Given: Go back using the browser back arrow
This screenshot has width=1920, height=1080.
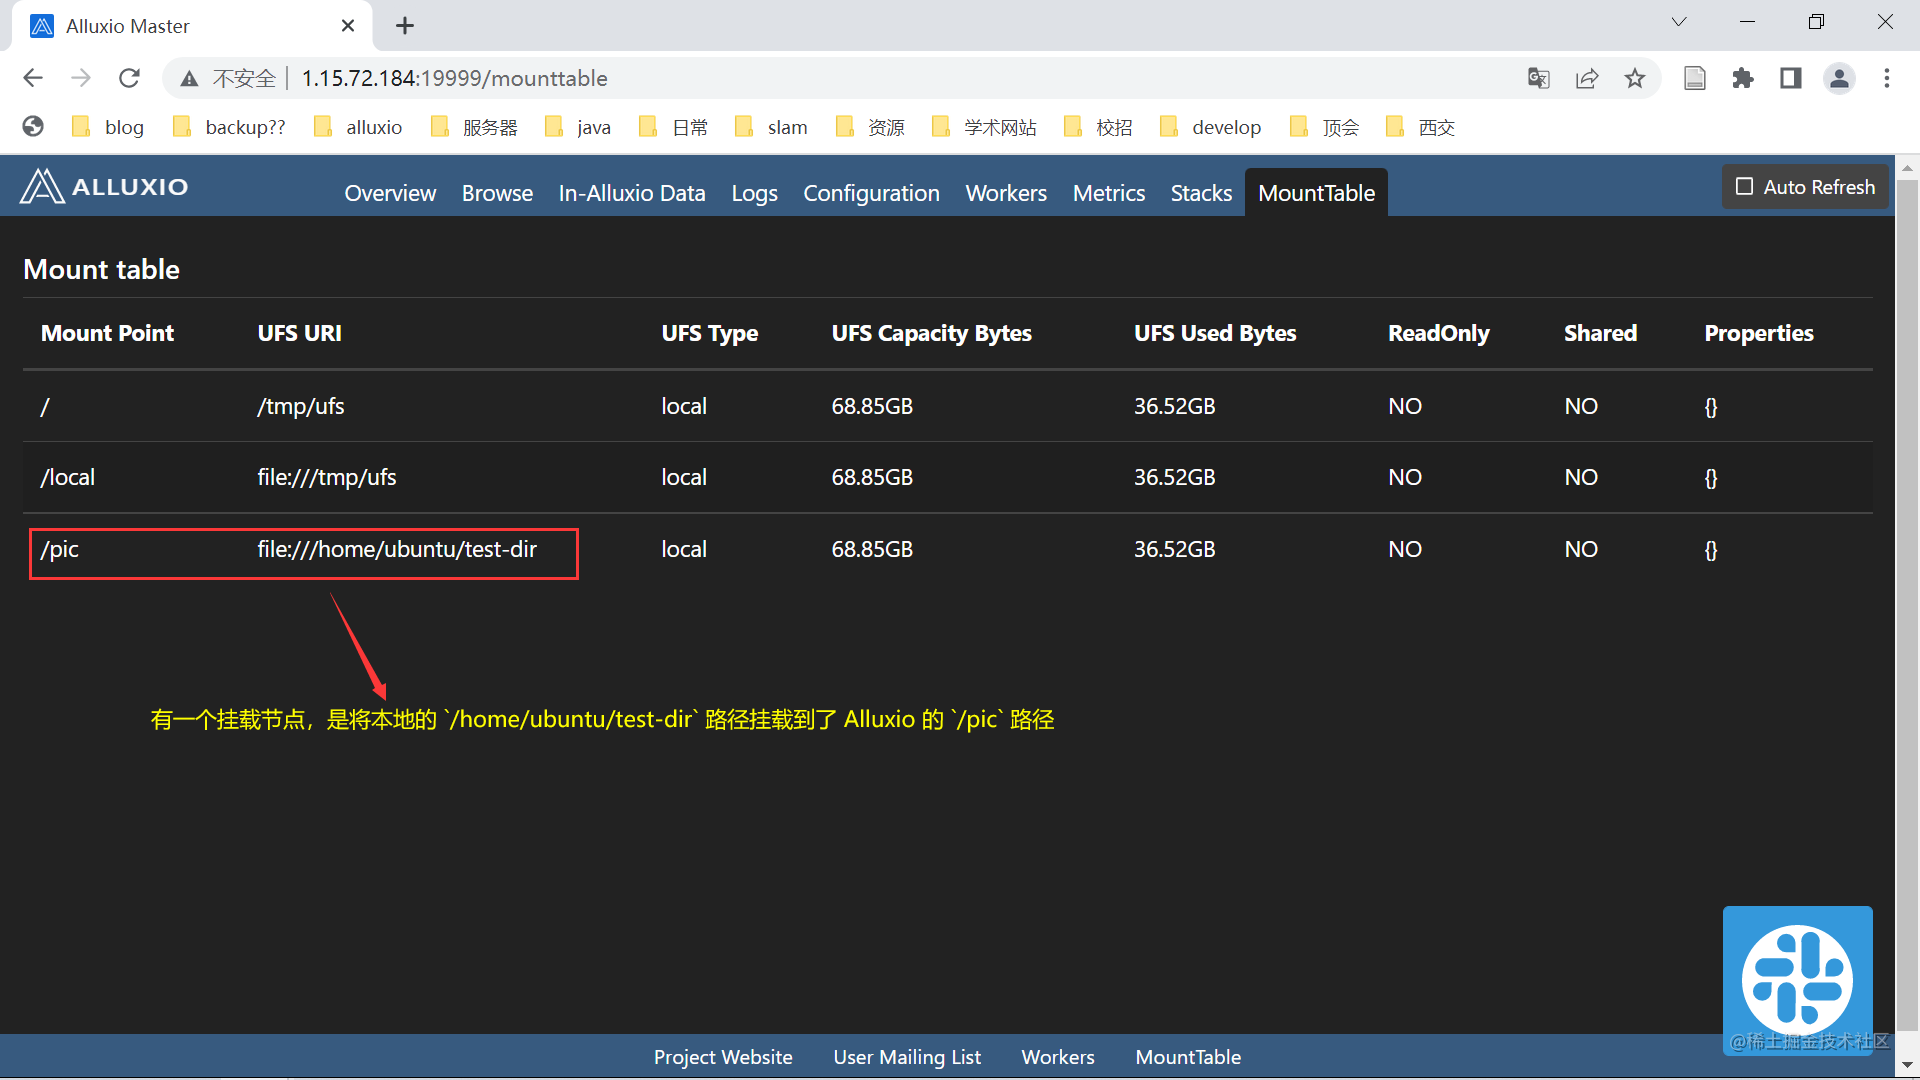Looking at the screenshot, I should pos(33,78).
